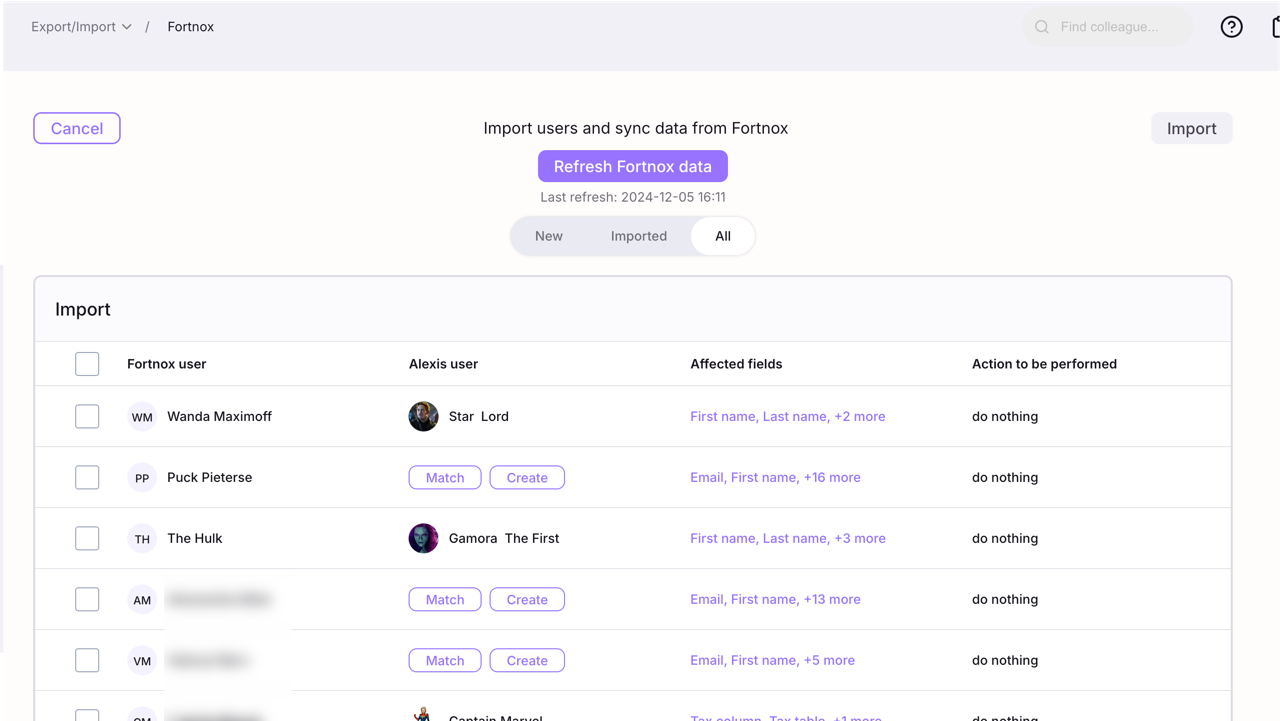Image resolution: width=1281 pixels, height=721 pixels.
Task: Click the Cancel button
Action: (77, 128)
